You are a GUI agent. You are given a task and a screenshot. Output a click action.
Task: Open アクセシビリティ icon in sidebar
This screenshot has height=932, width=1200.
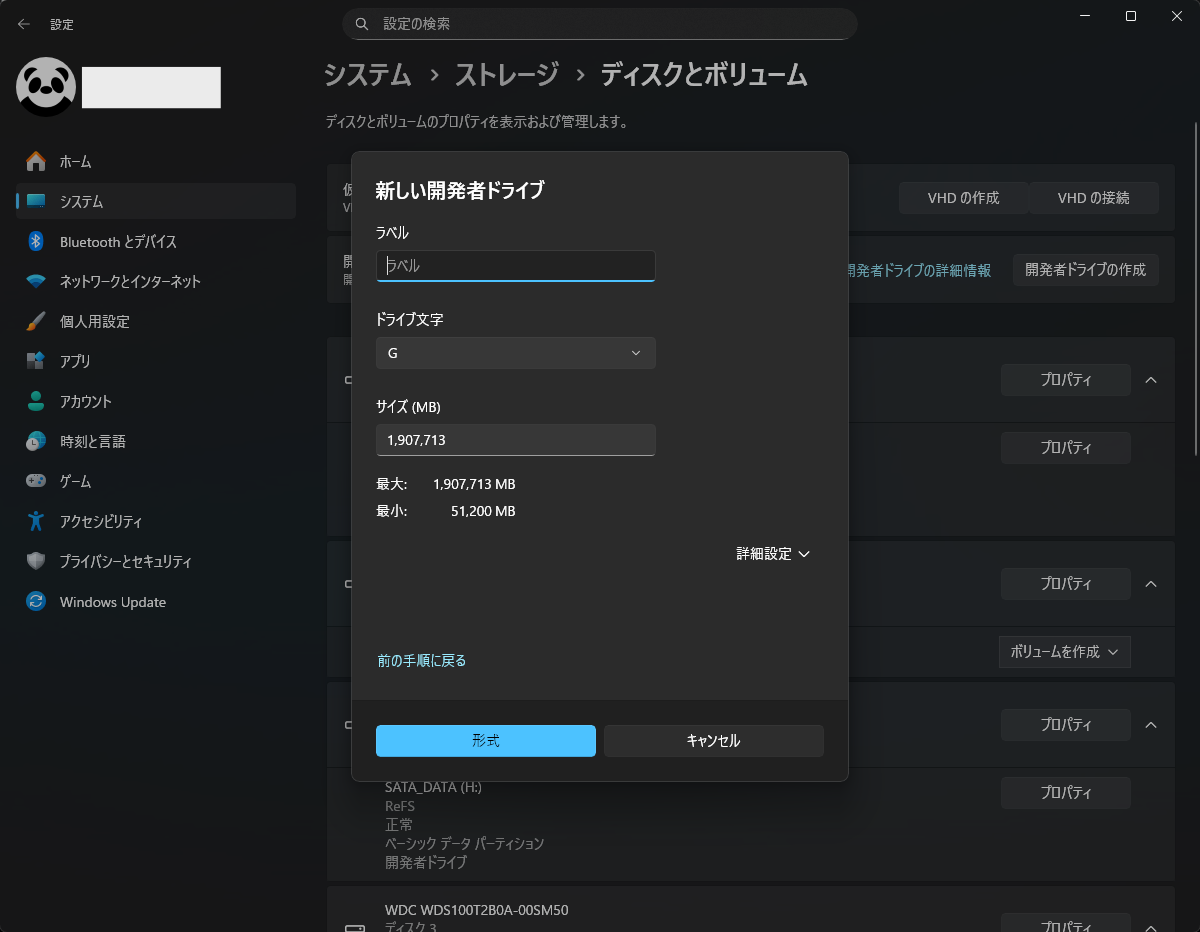pyautogui.click(x=36, y=521)
